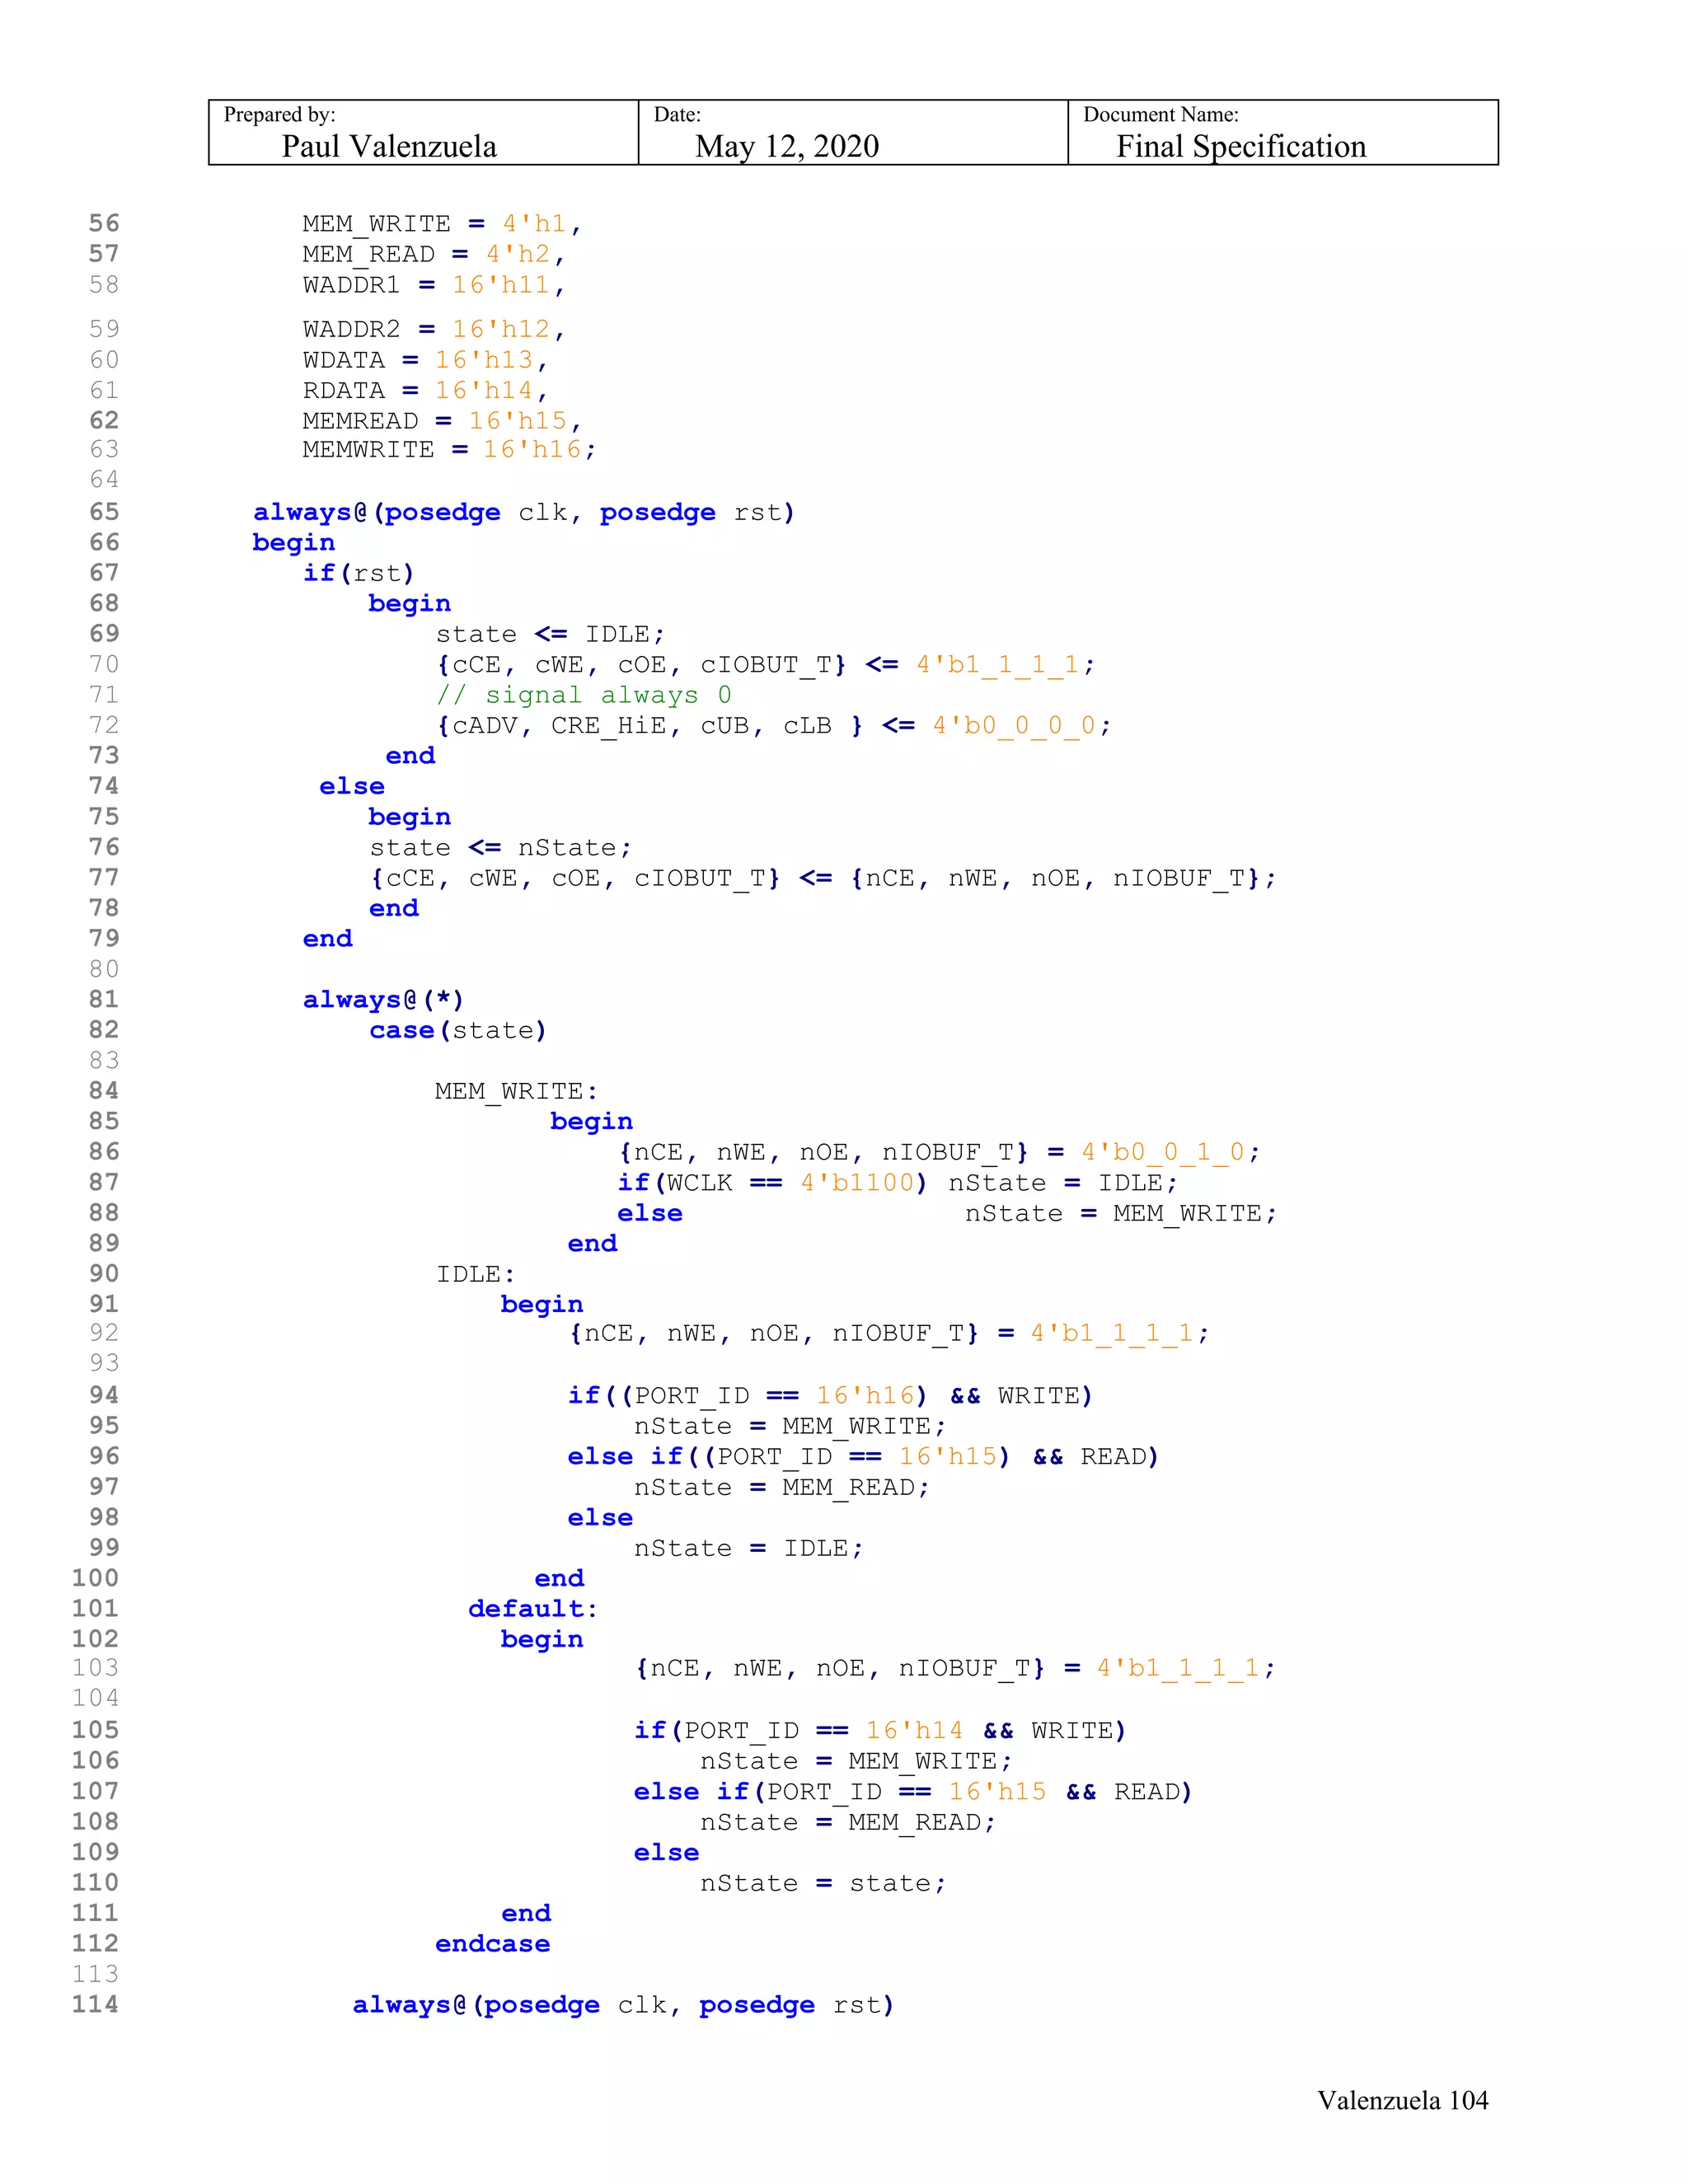This screenshot has width=1688, height=2184.
Task: Click line 114 always@(posedge clk, posedge rst)
Action: click(623, 2005)
